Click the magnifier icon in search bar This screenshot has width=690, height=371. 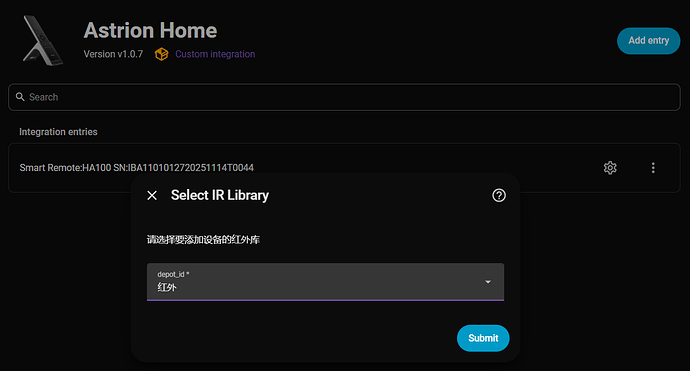tap(20, 97)
